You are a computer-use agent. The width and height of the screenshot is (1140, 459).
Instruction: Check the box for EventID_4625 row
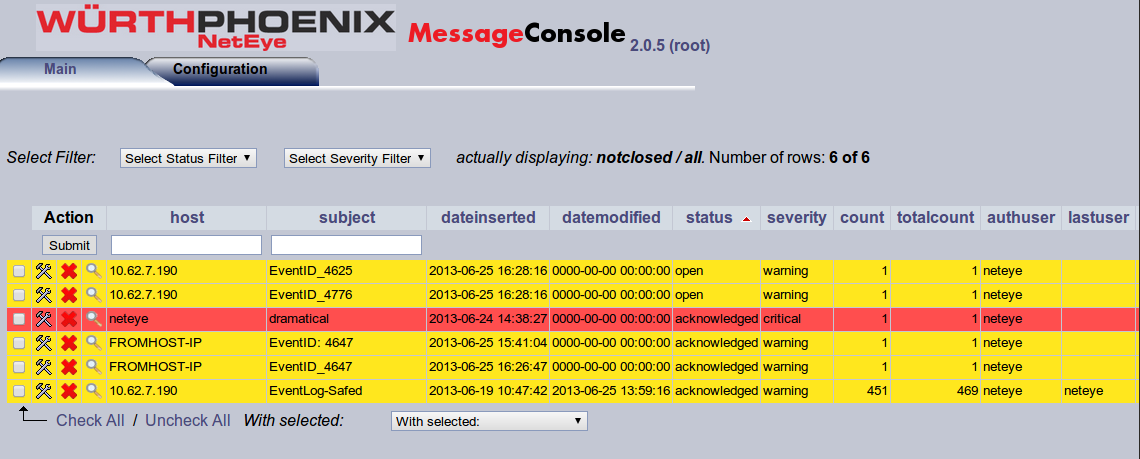coord(19,271)
